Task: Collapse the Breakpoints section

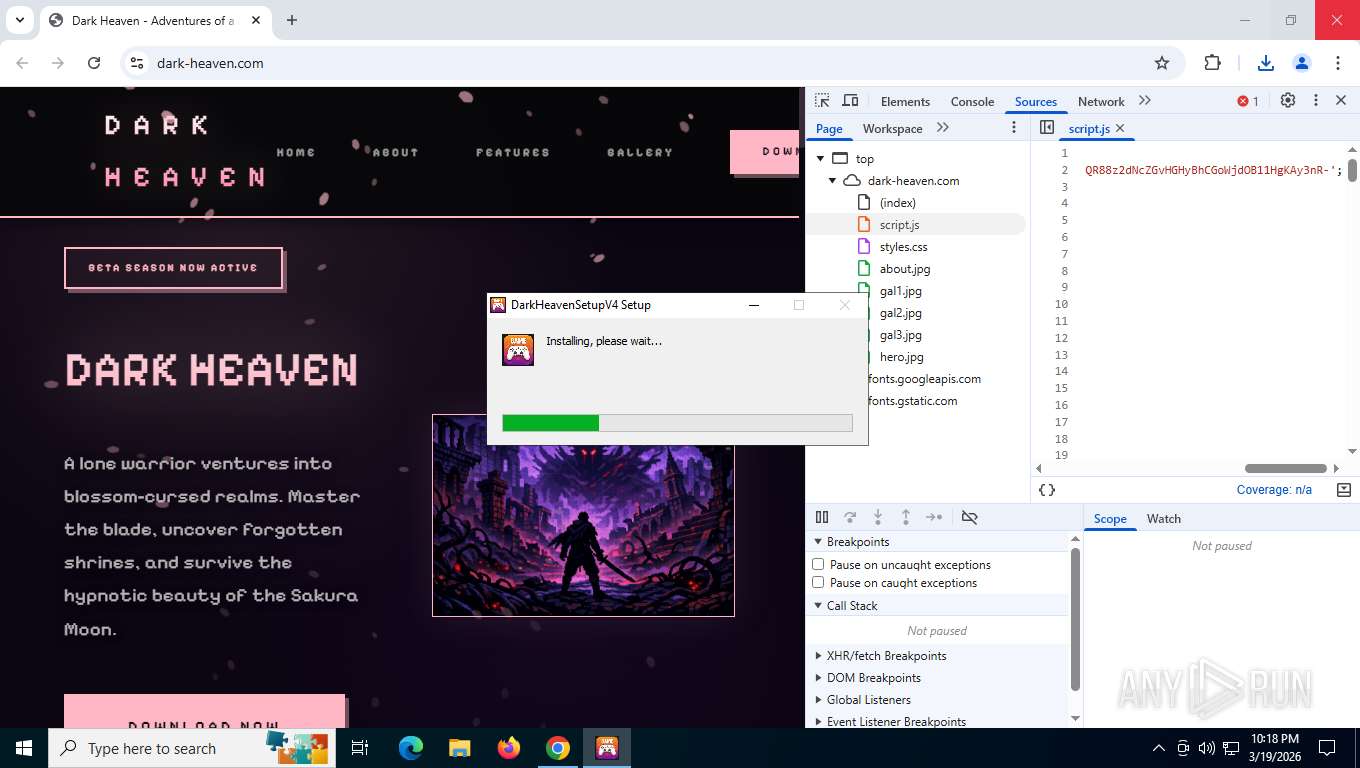Action: click(x=818, y=542)
